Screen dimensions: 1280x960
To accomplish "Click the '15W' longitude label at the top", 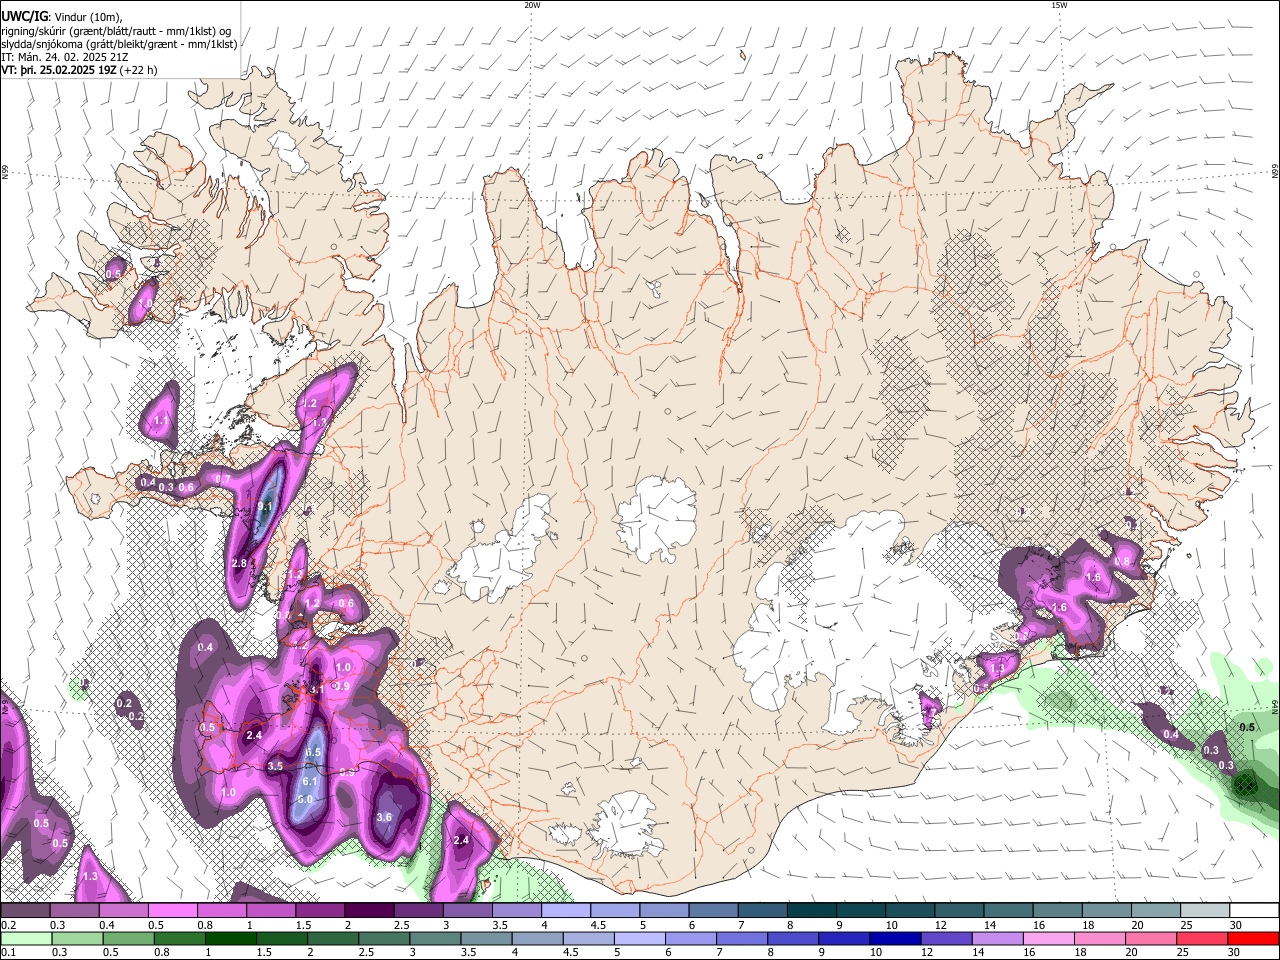I will (1059, 5).
